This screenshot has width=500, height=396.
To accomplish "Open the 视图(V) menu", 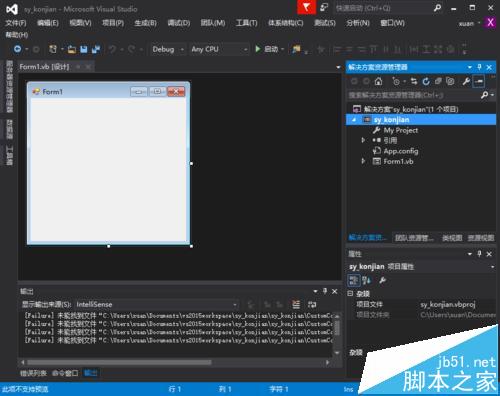I will click(x=80, y=23).
